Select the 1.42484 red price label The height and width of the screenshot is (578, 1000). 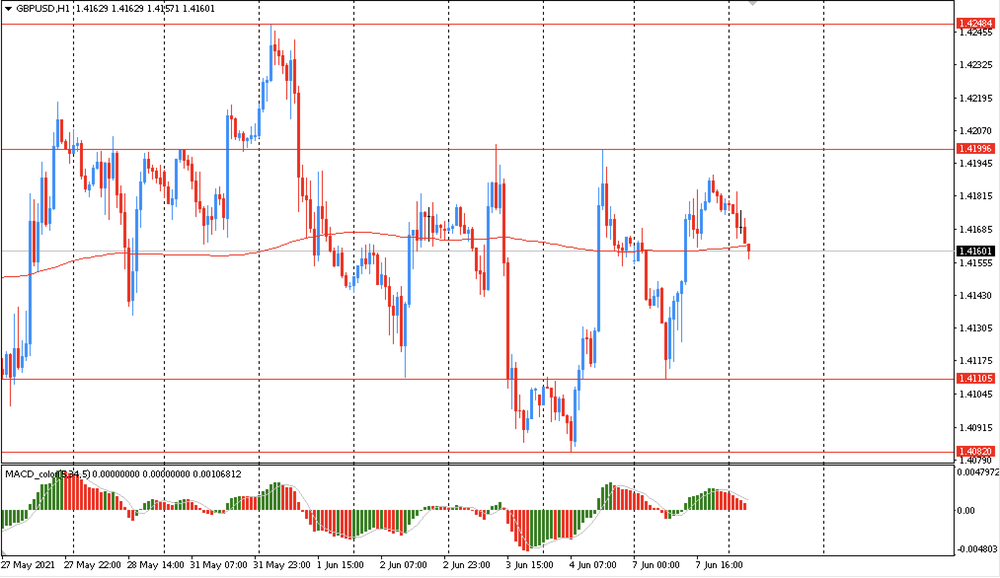coord(974,23)
